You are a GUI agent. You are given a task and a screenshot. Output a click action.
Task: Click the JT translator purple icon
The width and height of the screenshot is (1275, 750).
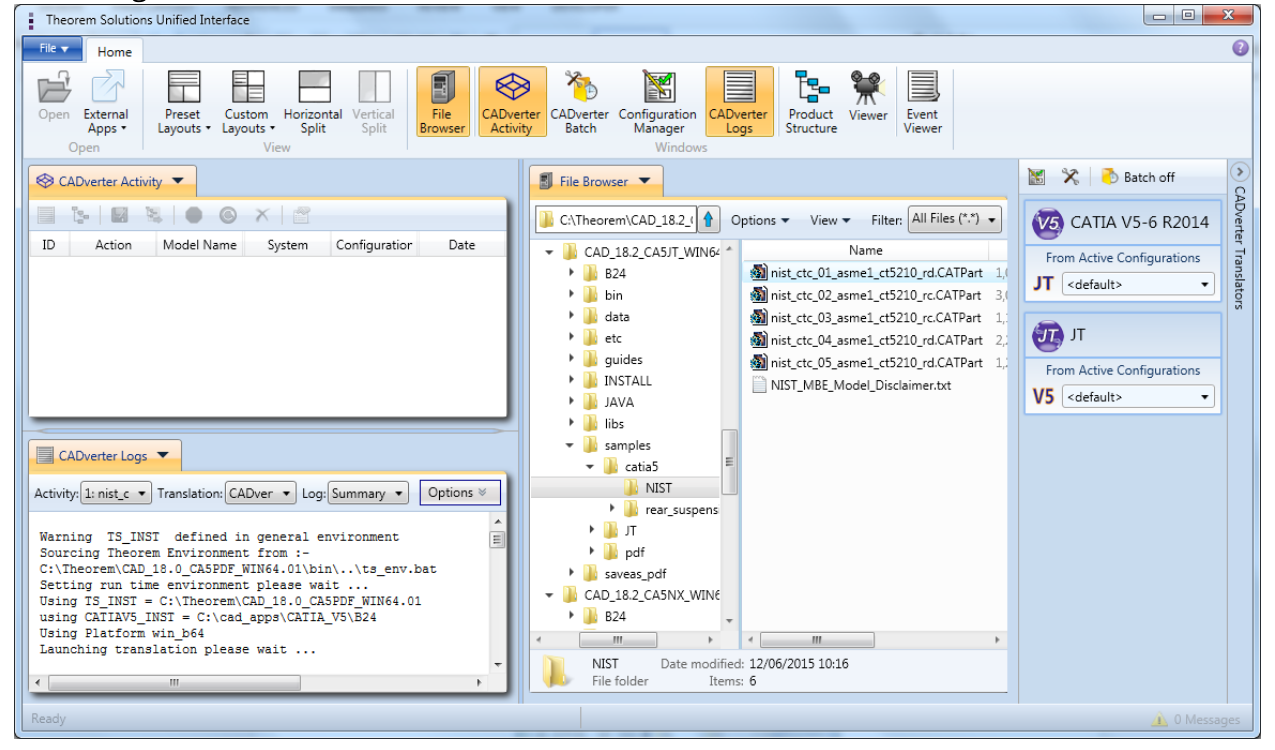tap(1047, 335)
